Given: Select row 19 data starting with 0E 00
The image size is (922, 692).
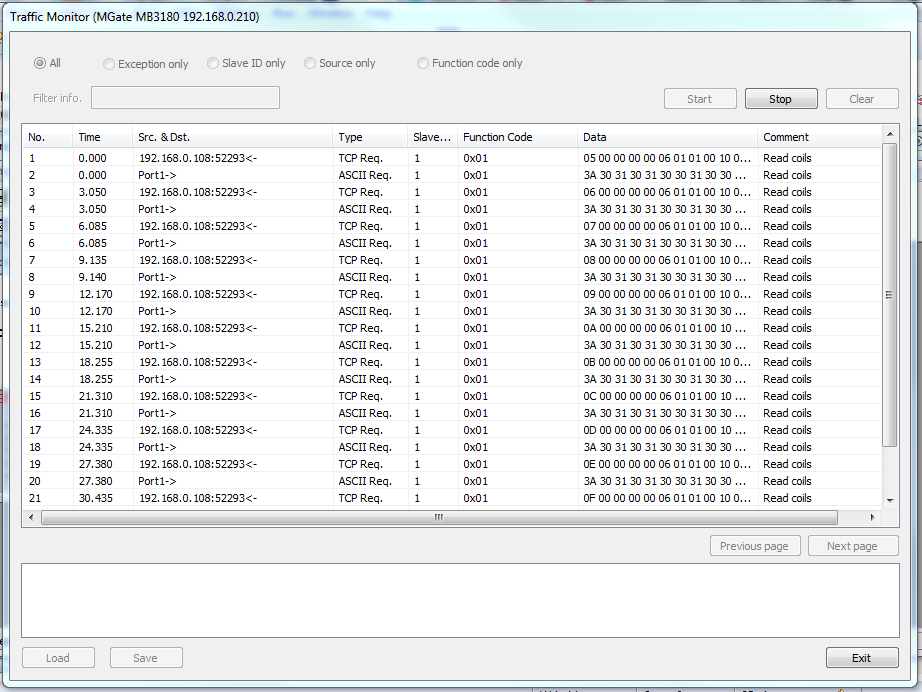Looking at the screenshot, I should pos(452,465).
